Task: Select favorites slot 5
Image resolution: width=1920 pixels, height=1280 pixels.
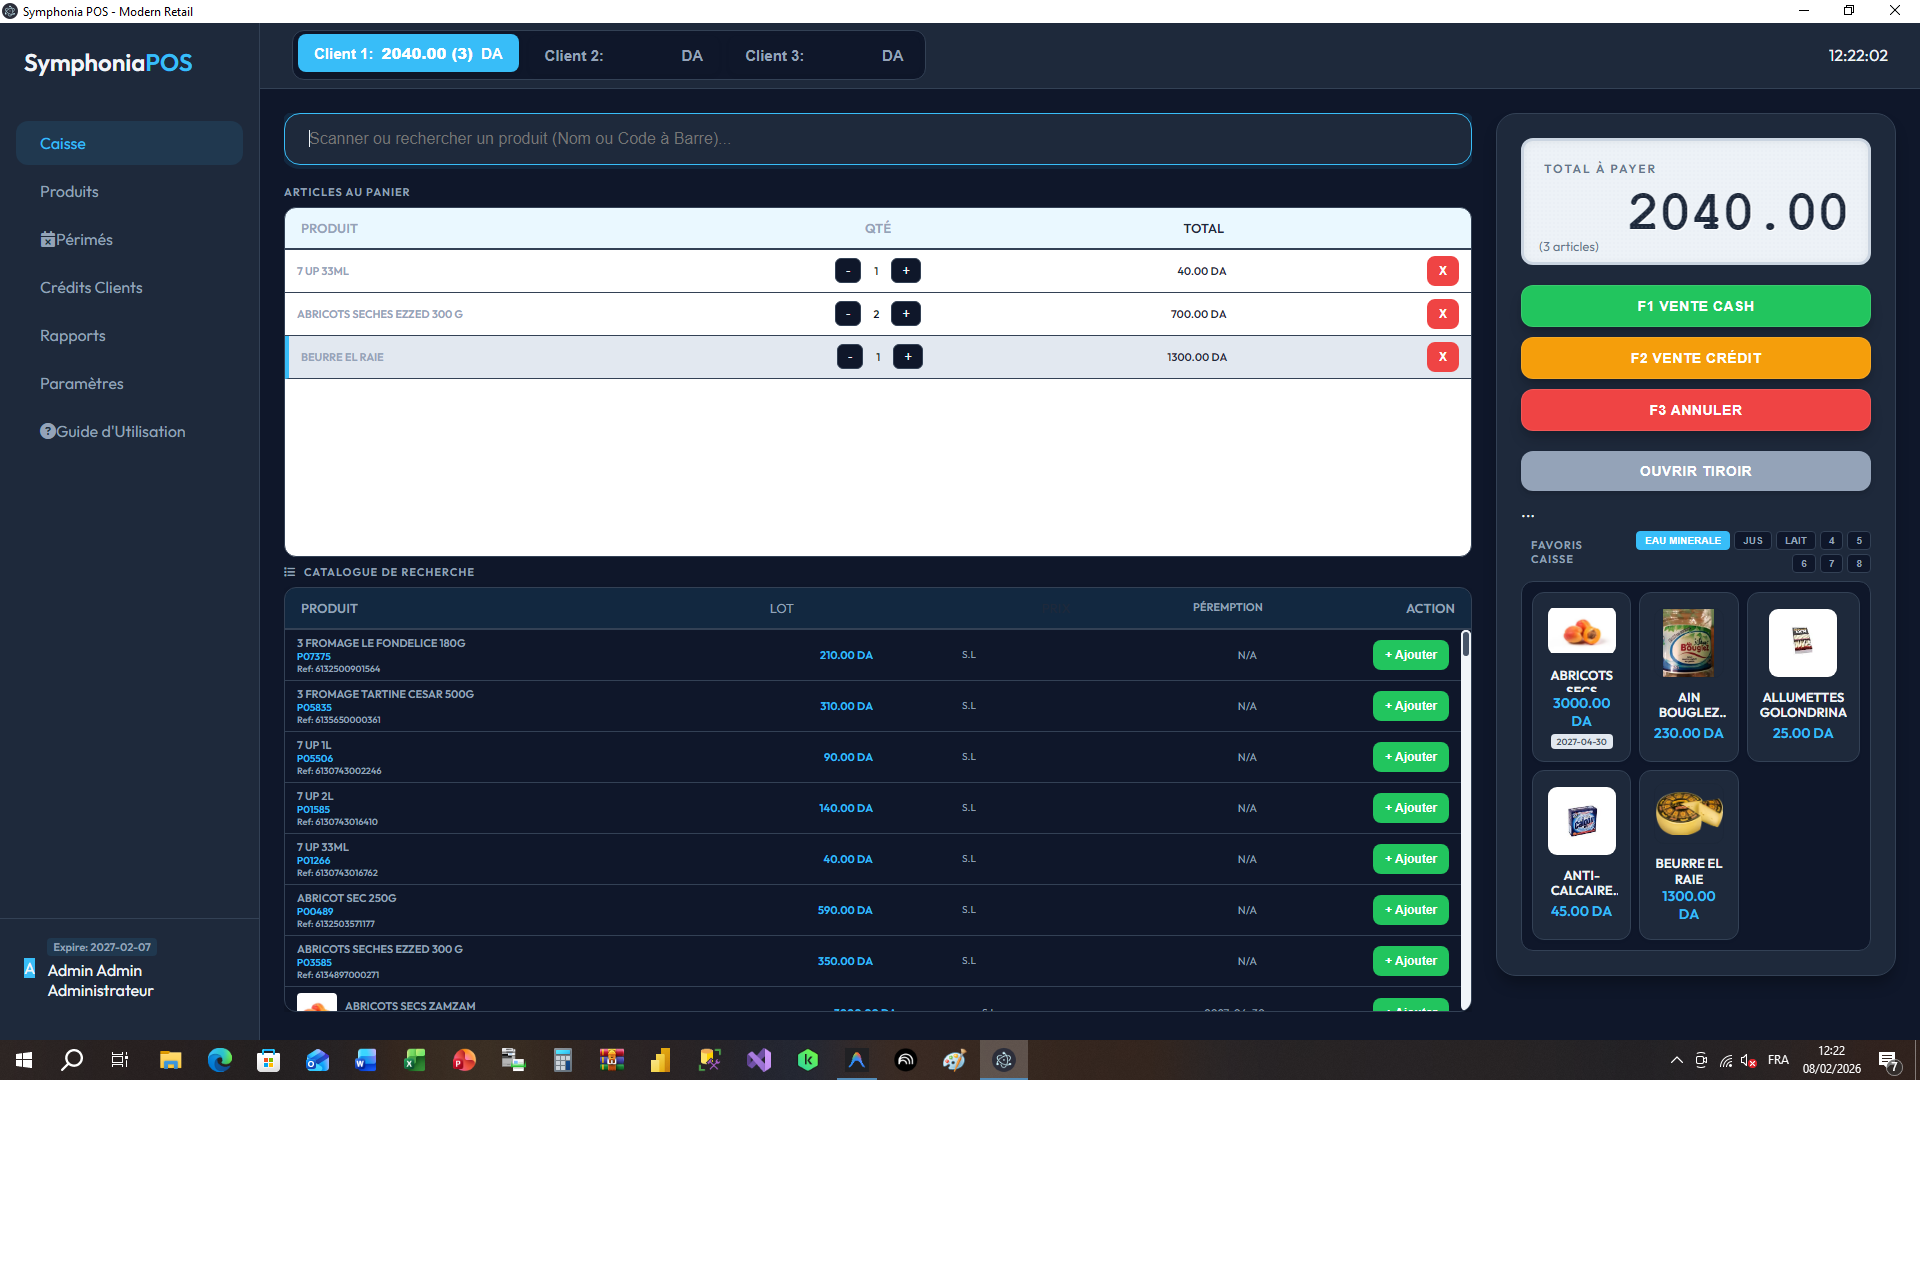Action: [1858, 540]
